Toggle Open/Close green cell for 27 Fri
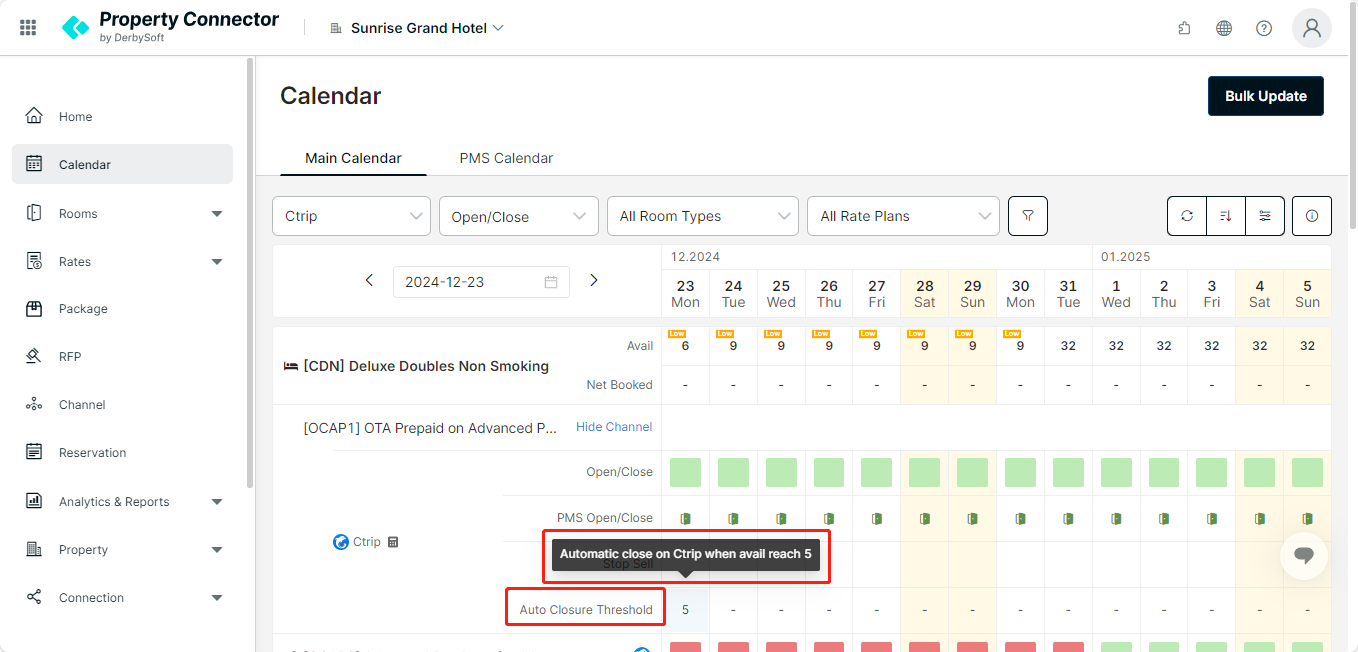The image size is (1358, 652). point(877,472)
